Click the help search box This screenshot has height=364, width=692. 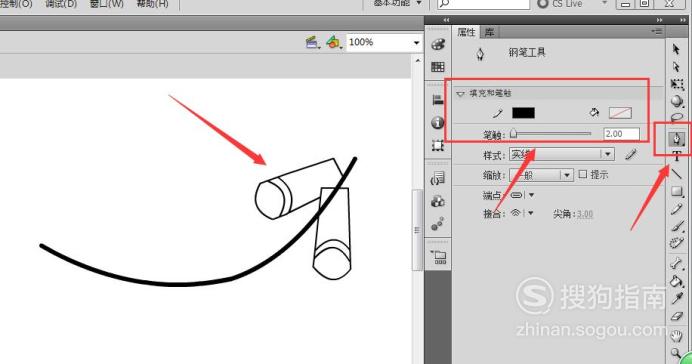484,4
